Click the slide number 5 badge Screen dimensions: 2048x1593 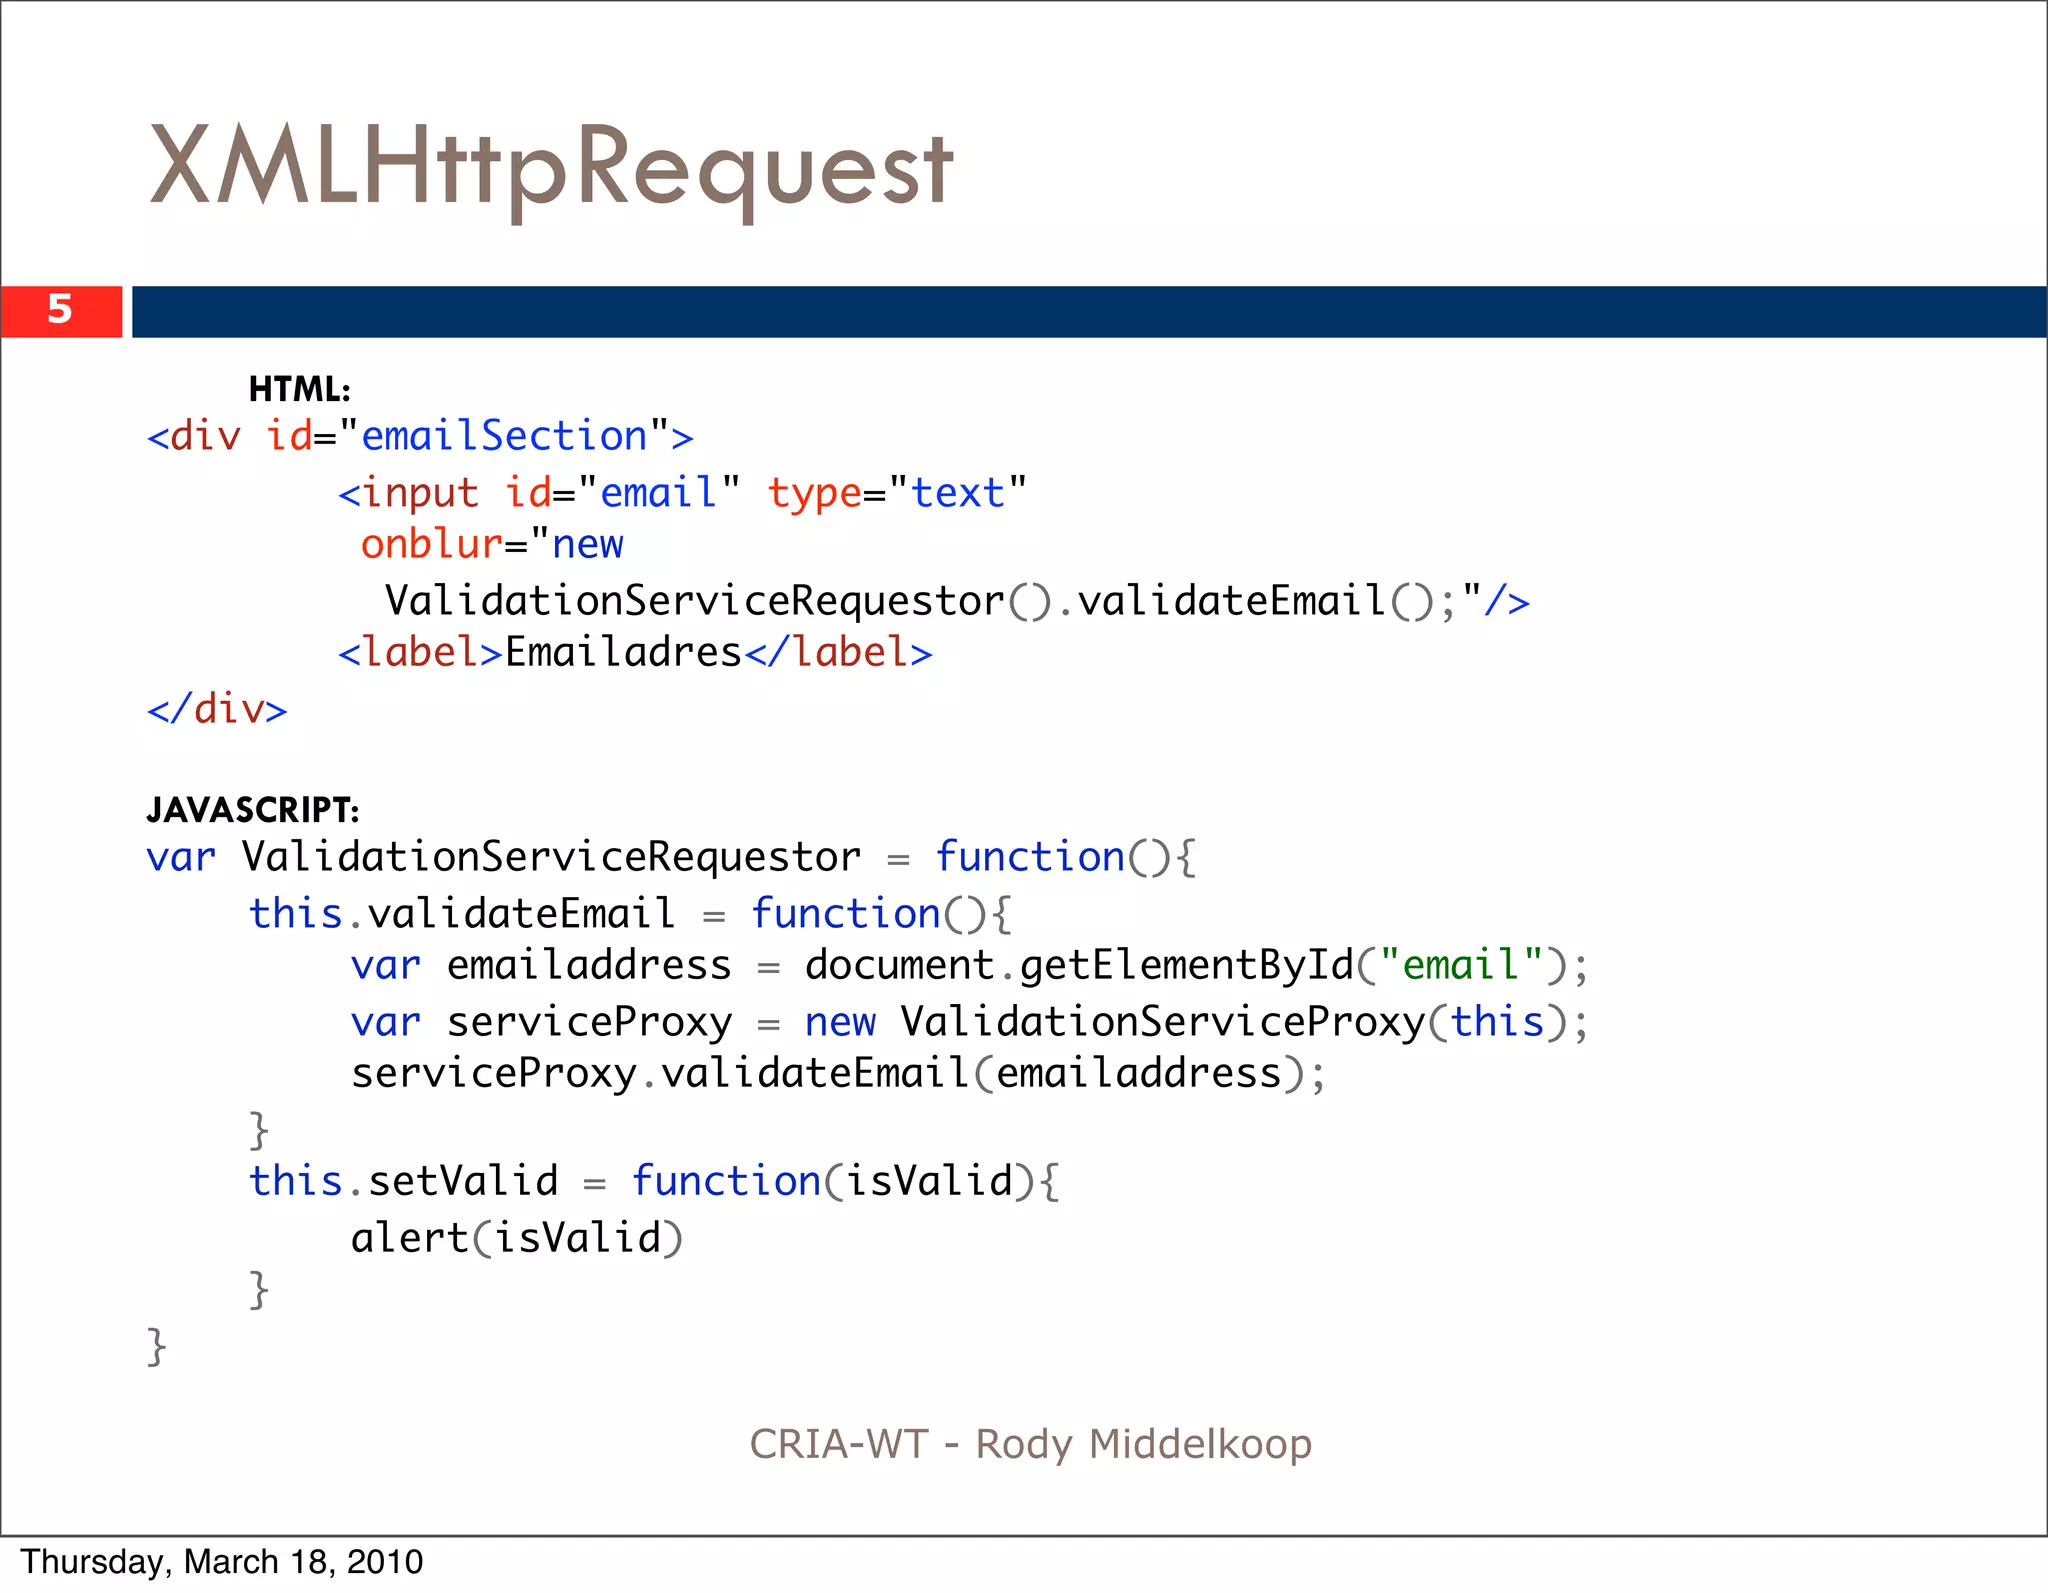pos(61,311)
